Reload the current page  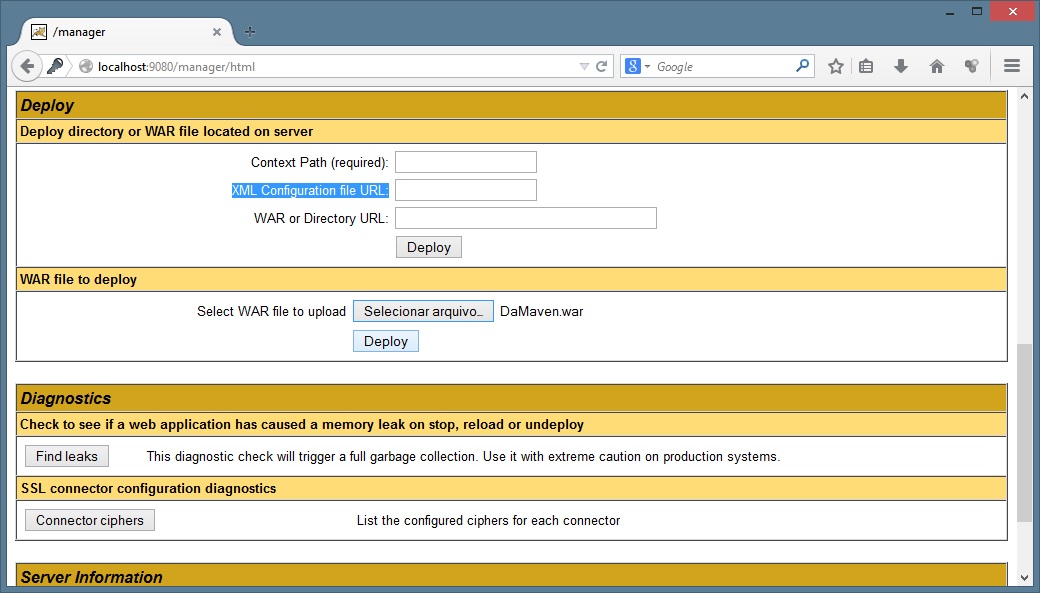pos(602,67)
